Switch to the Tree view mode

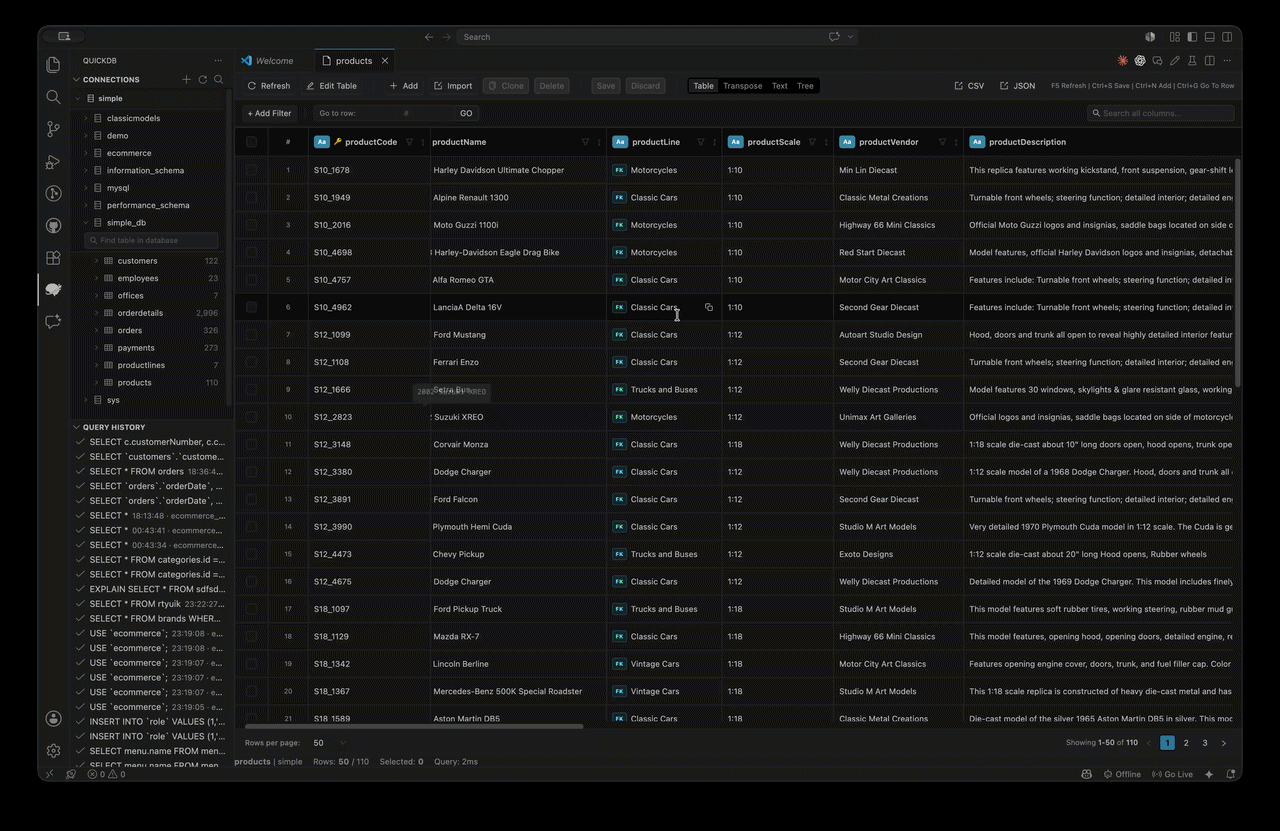pos(805,86)
